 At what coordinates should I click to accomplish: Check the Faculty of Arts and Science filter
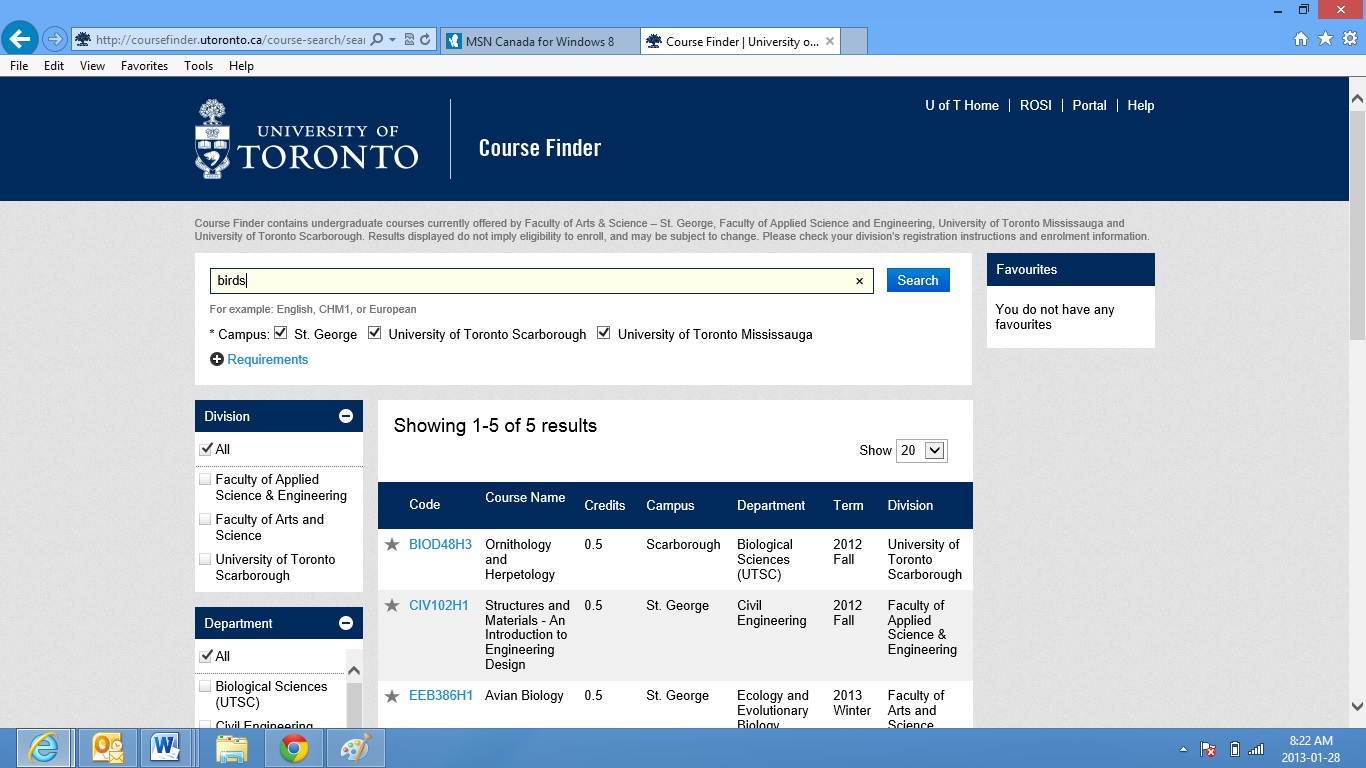(x=205, y=520)
